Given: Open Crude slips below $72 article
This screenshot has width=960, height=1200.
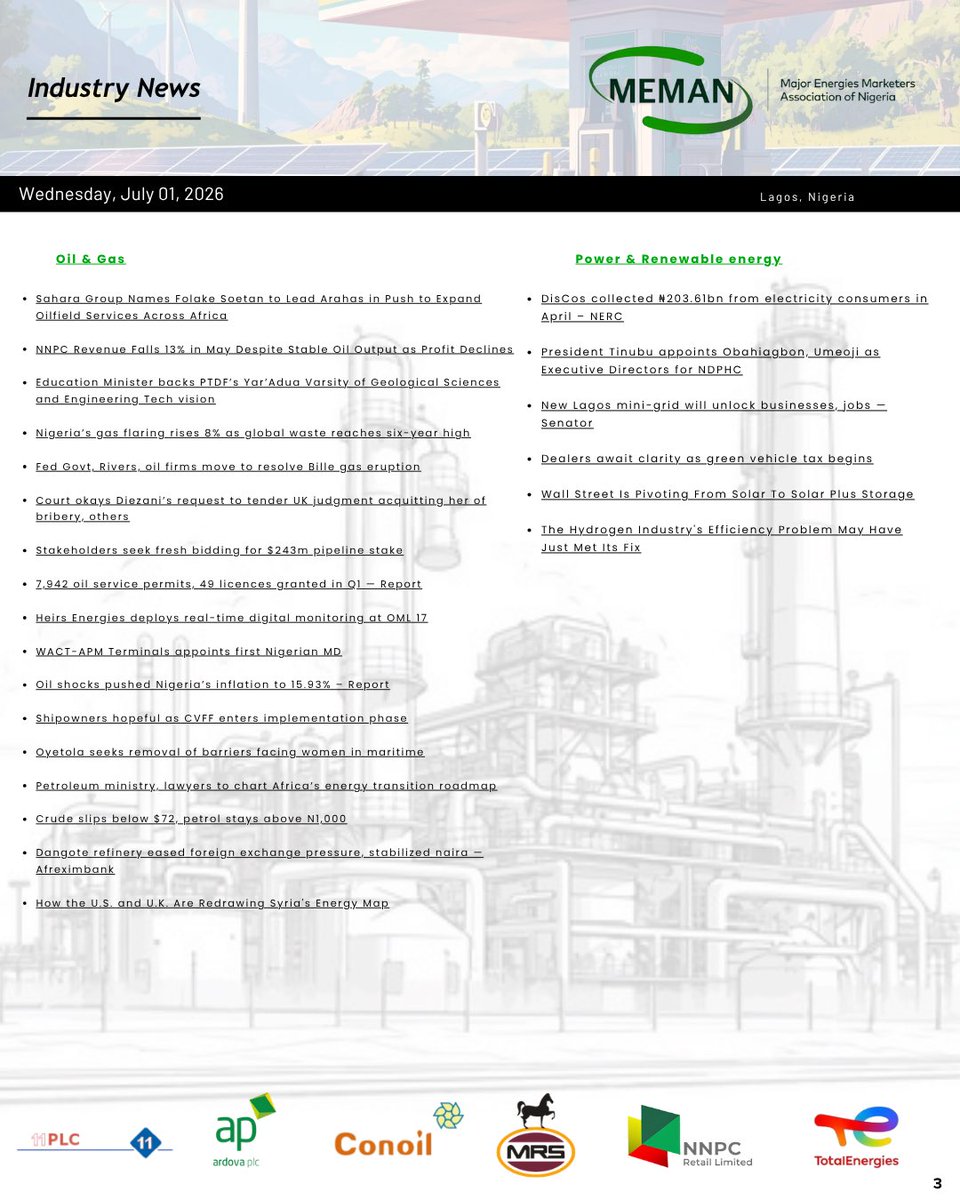Looking at the screenshot, I should pyautogui.click(x=191, y=819).
